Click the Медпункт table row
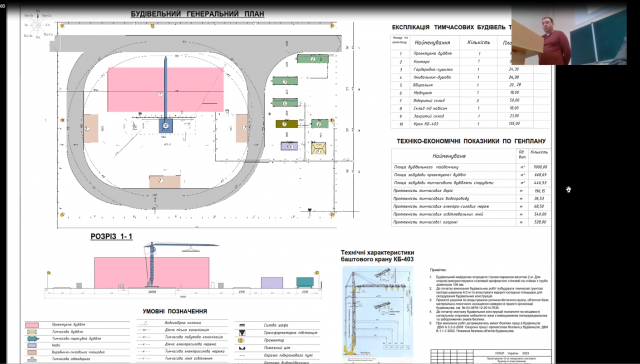 tap(470, 93)
